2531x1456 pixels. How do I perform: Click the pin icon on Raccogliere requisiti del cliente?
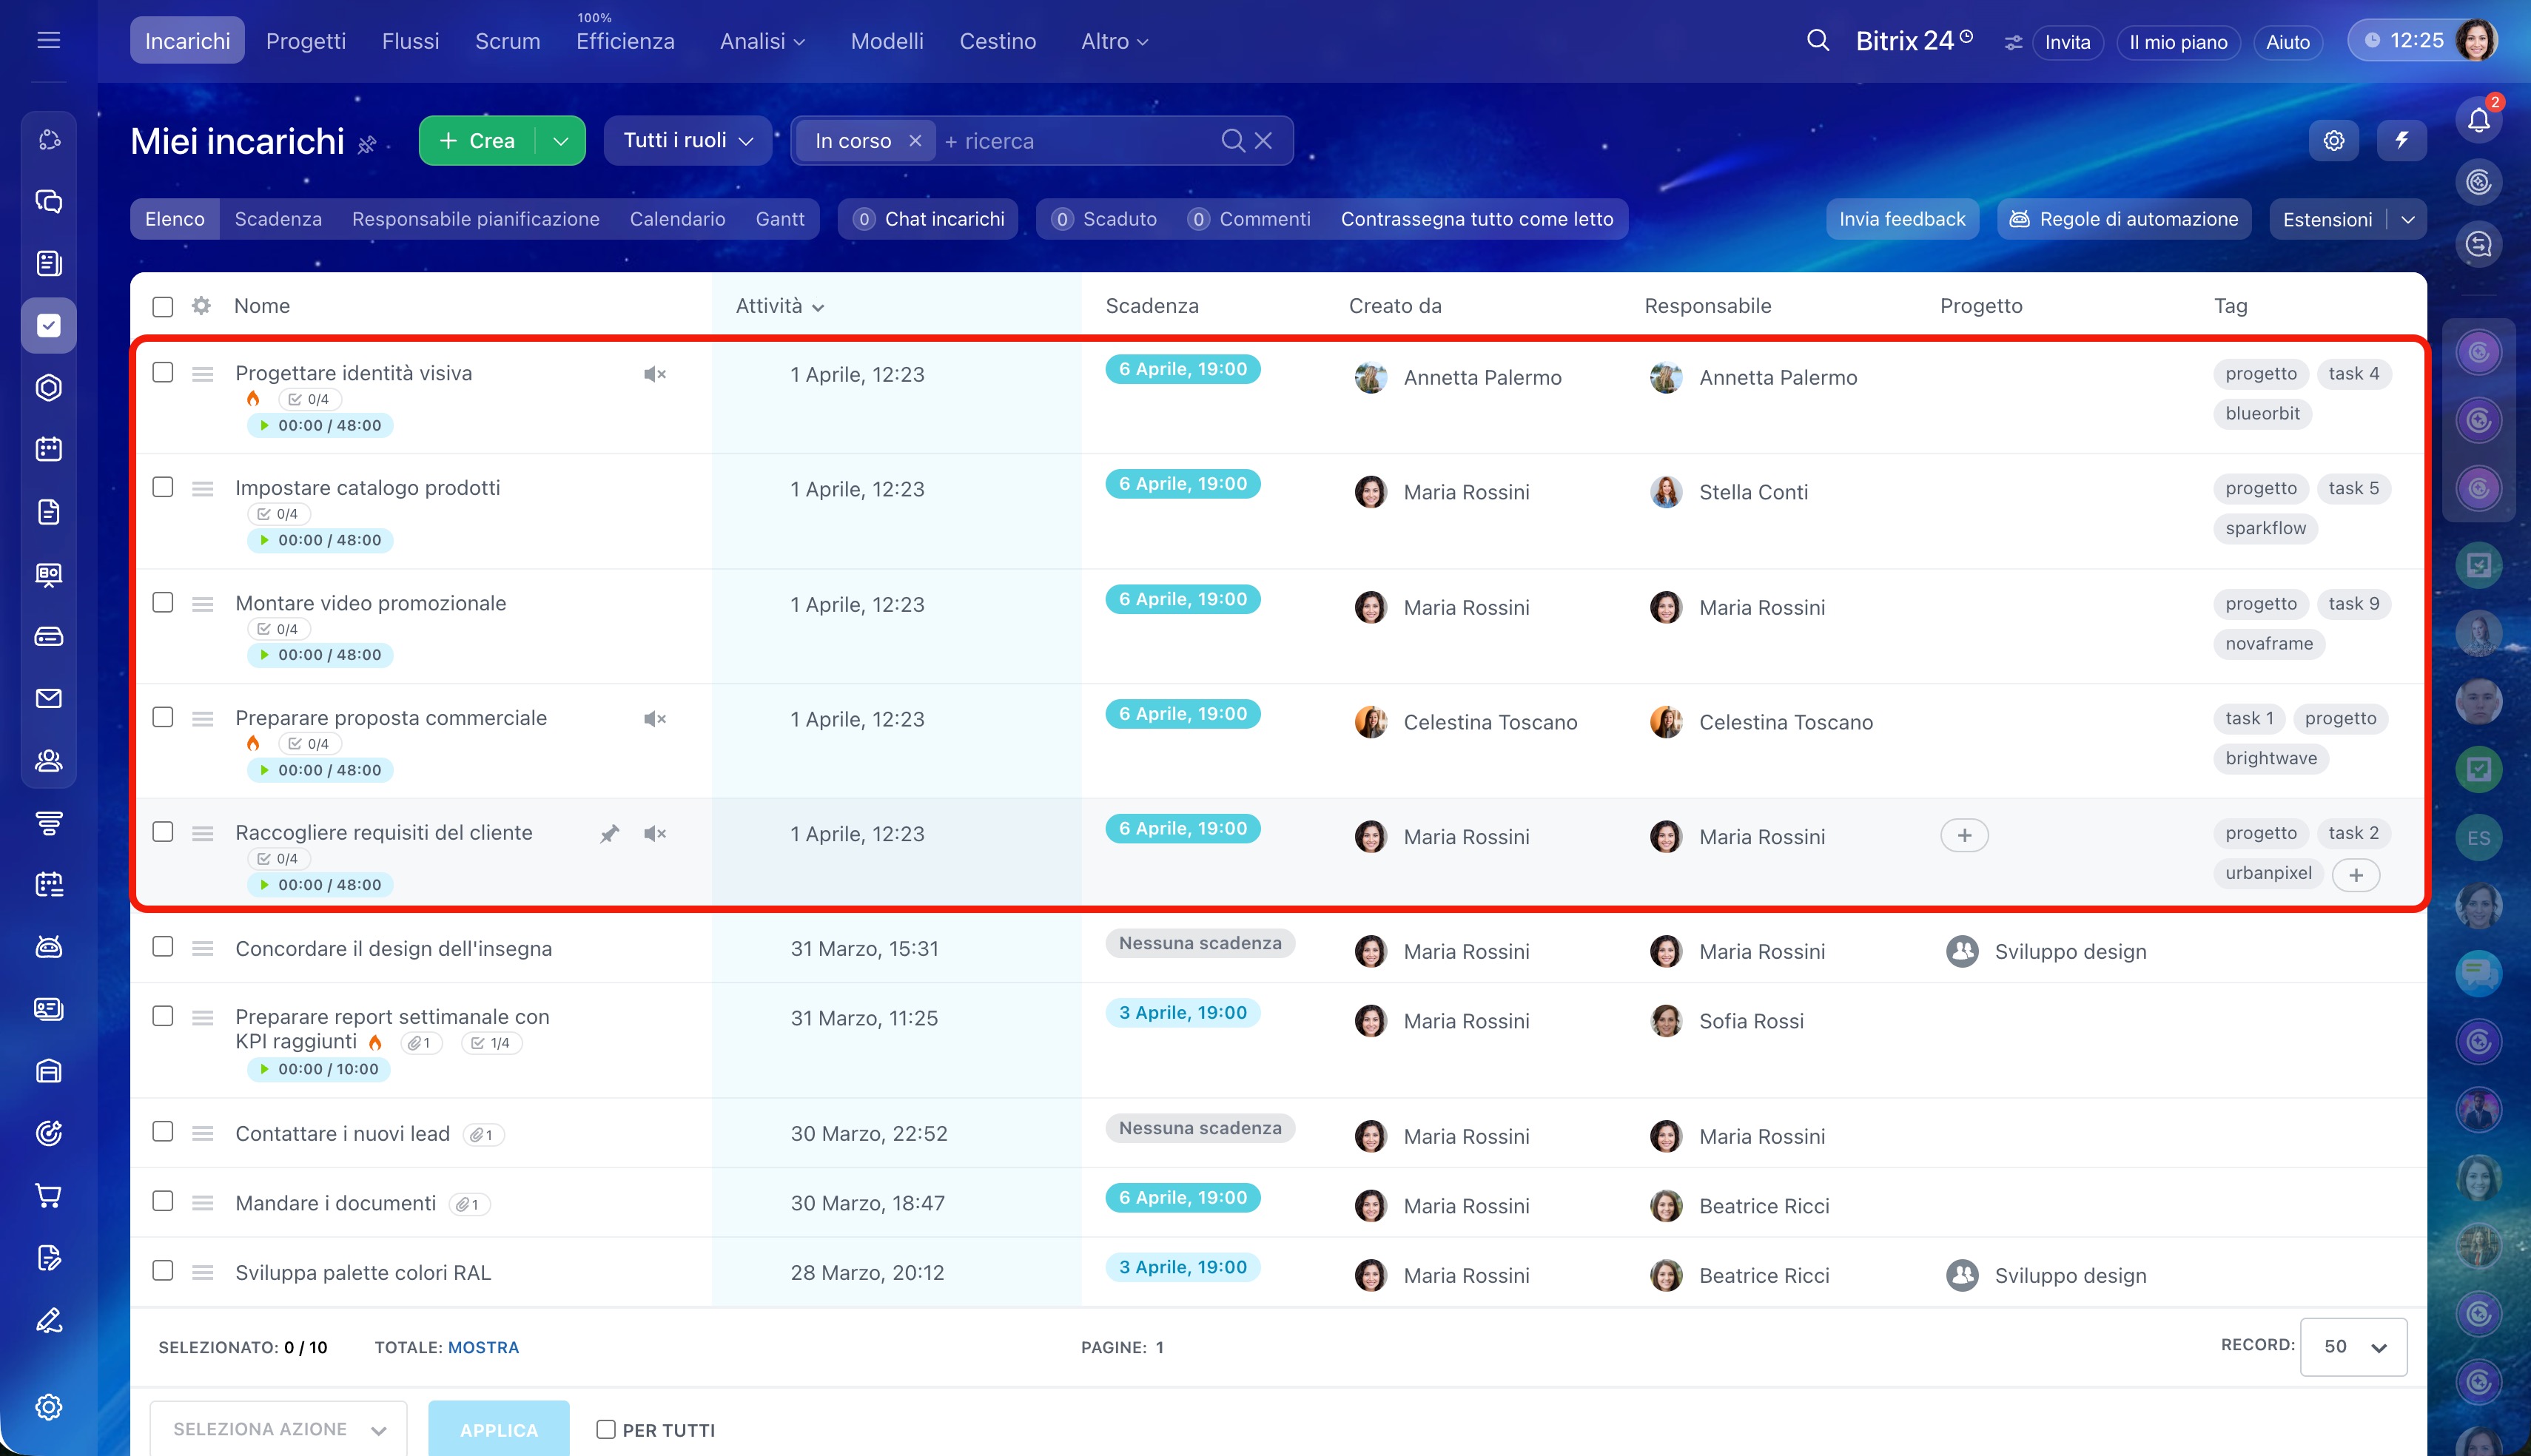click(x=609, y=834)
